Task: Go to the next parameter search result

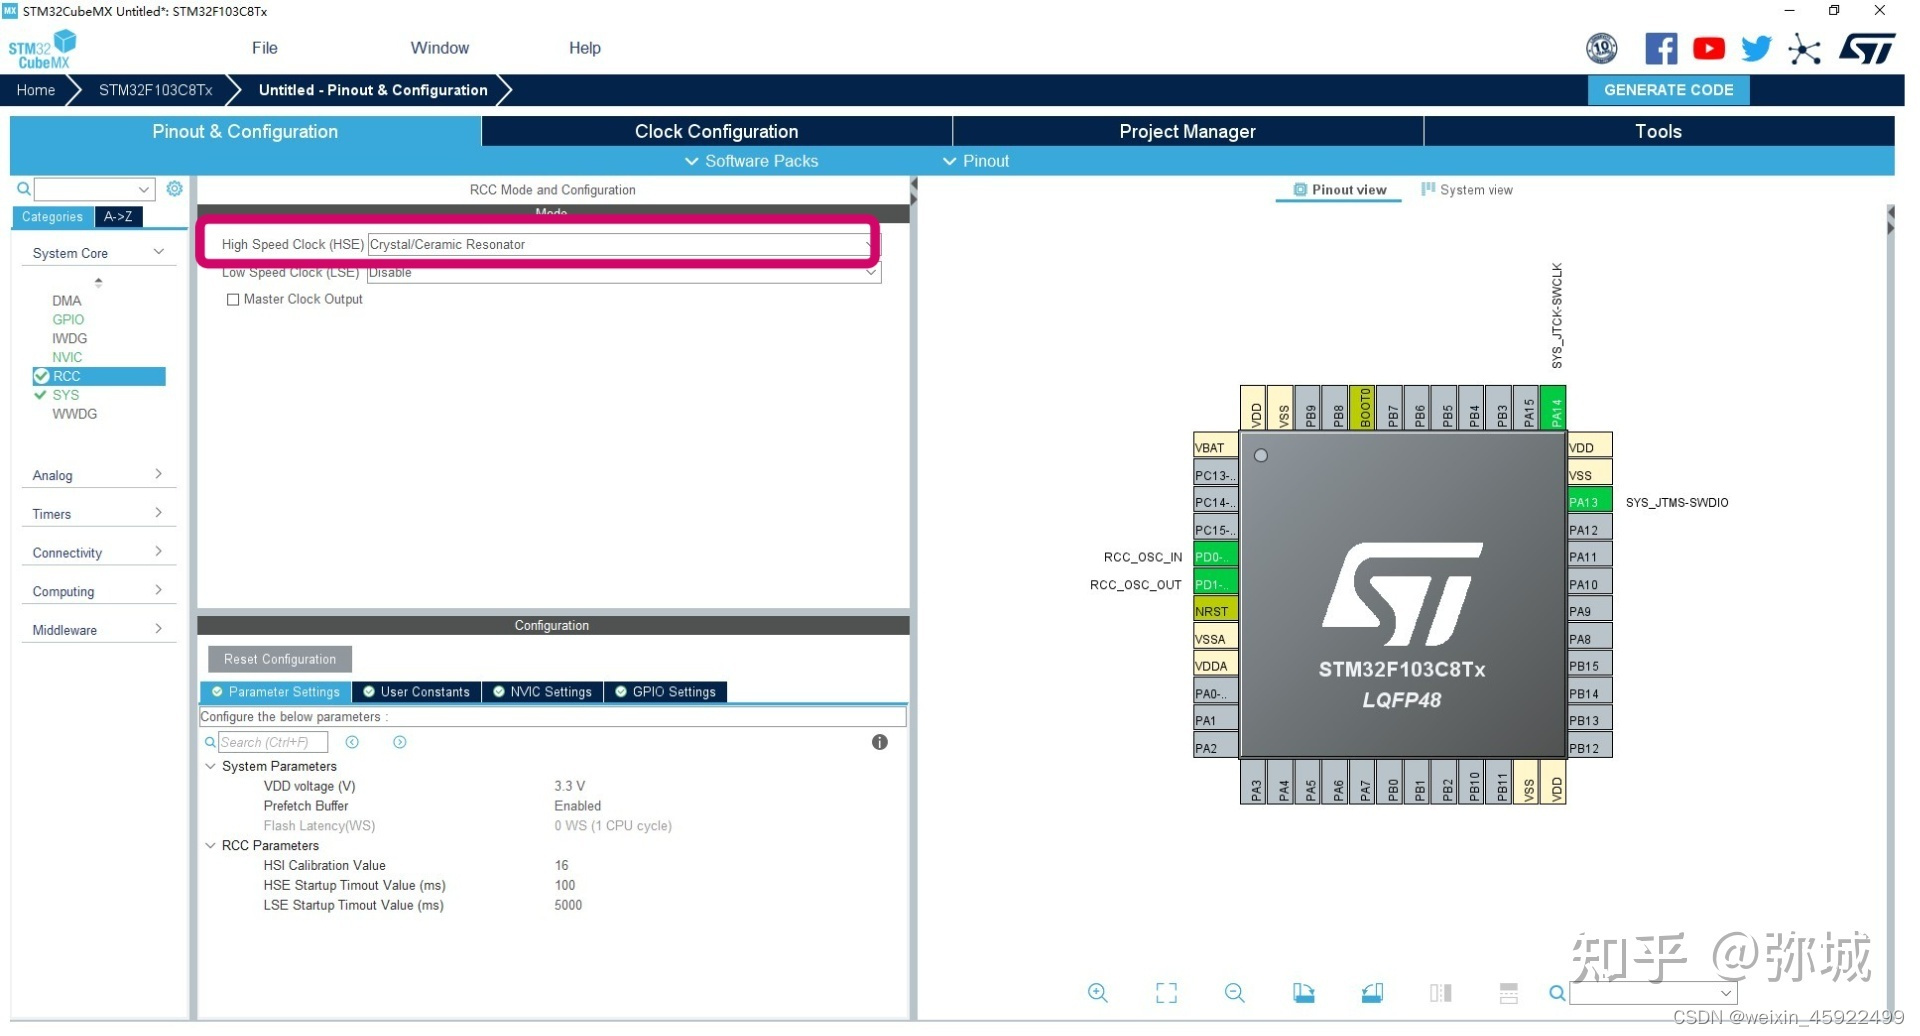Action: [400, 743]
